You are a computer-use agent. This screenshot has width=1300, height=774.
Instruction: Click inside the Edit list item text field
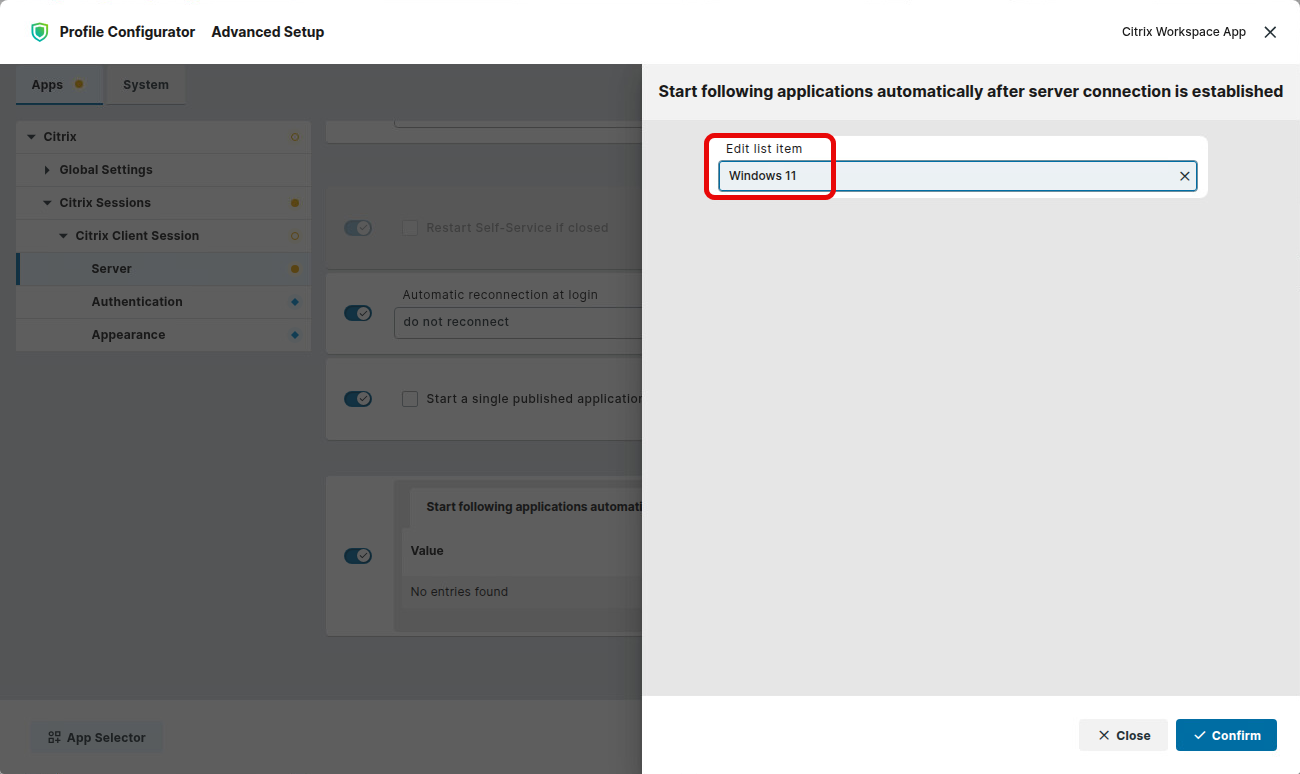pyautogui.click(x=945, y=176)
